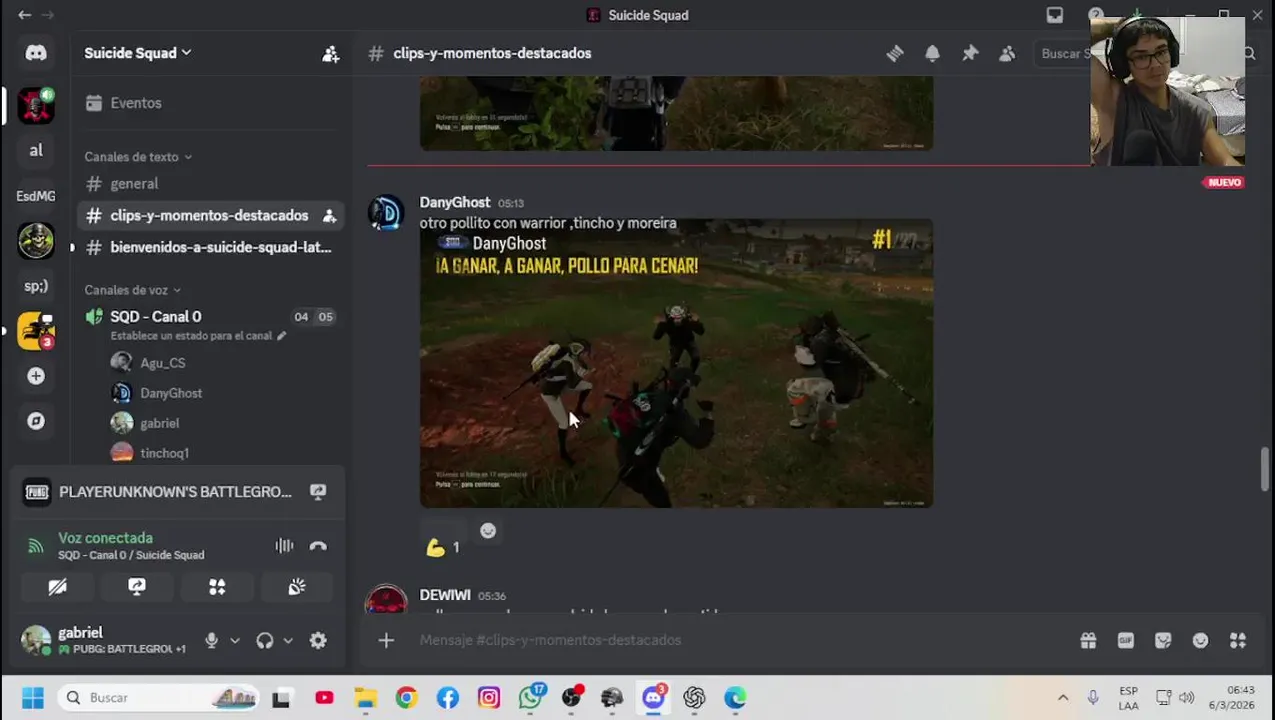Open PUBG chicken dinner clip thumbnail
This screenshot has width=1275, height=720.
676,363
